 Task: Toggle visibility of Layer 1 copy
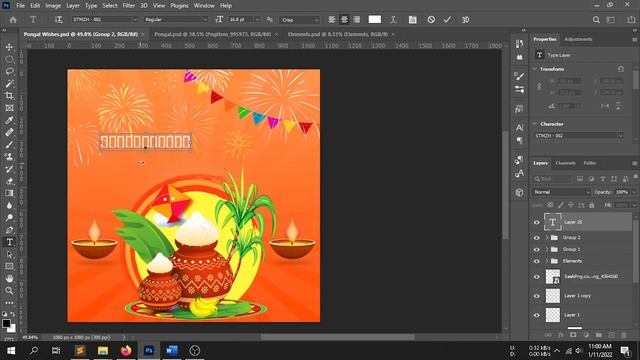(x=536, y=296)
